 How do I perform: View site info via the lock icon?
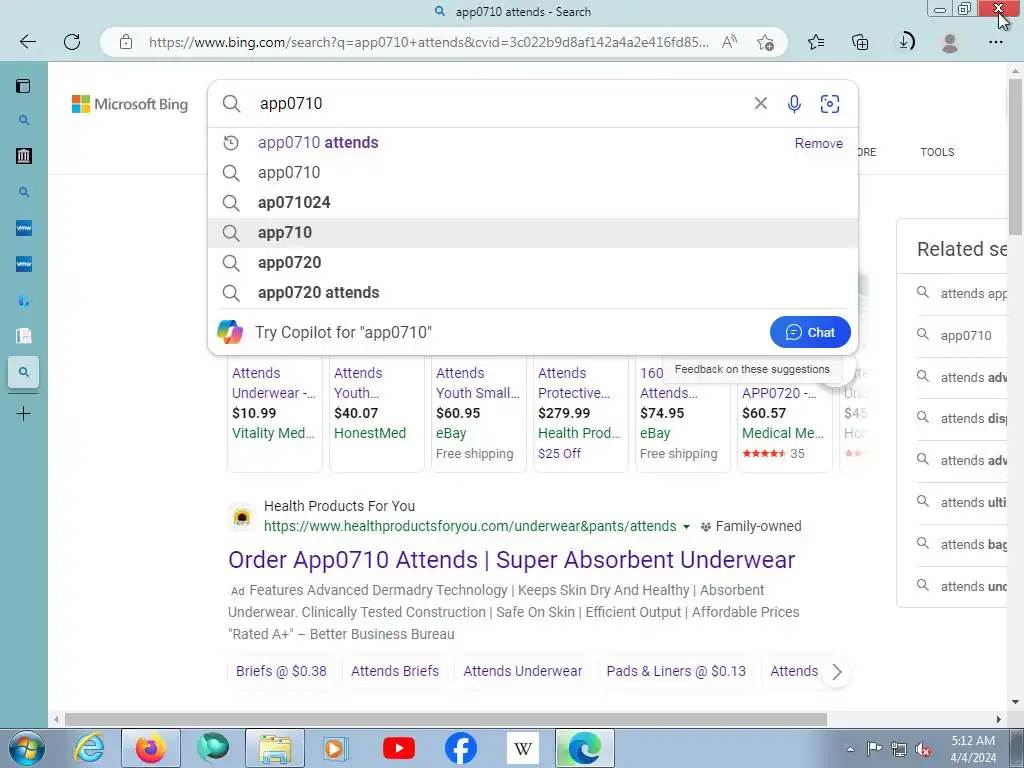point(126,42)
